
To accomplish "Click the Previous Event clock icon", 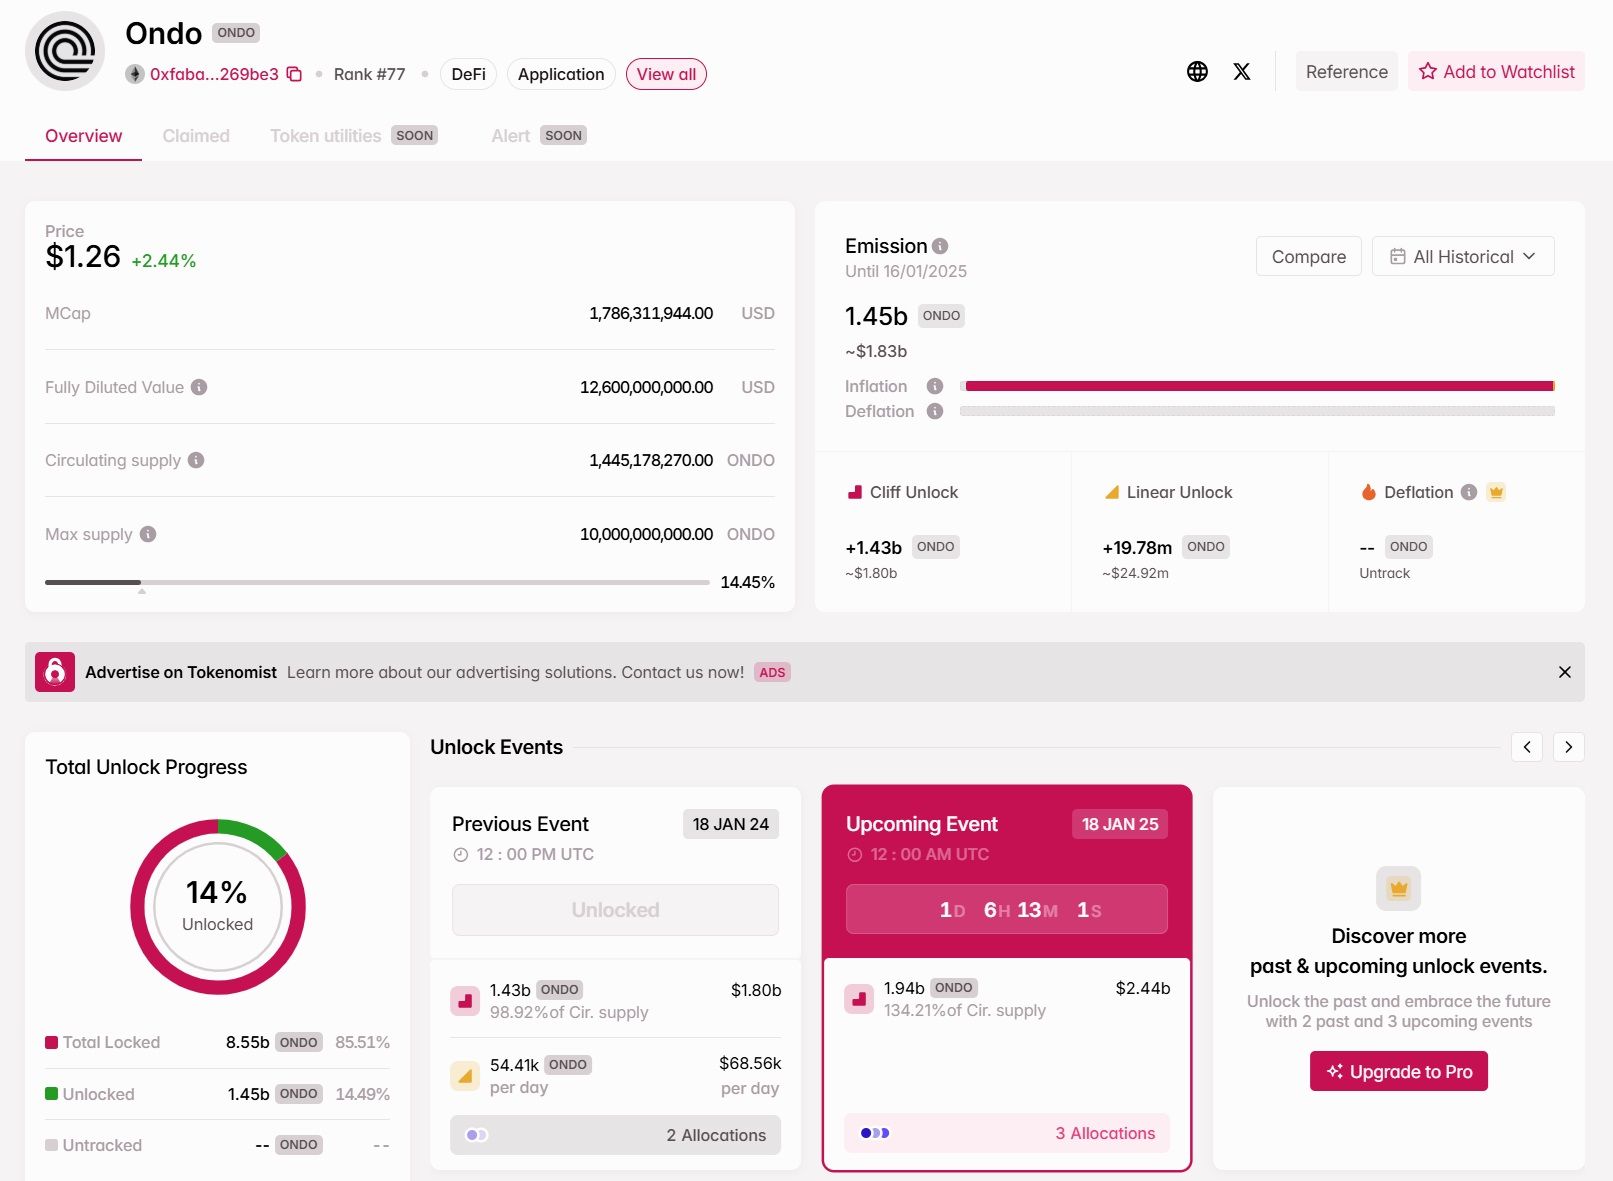I will point(461,855).
